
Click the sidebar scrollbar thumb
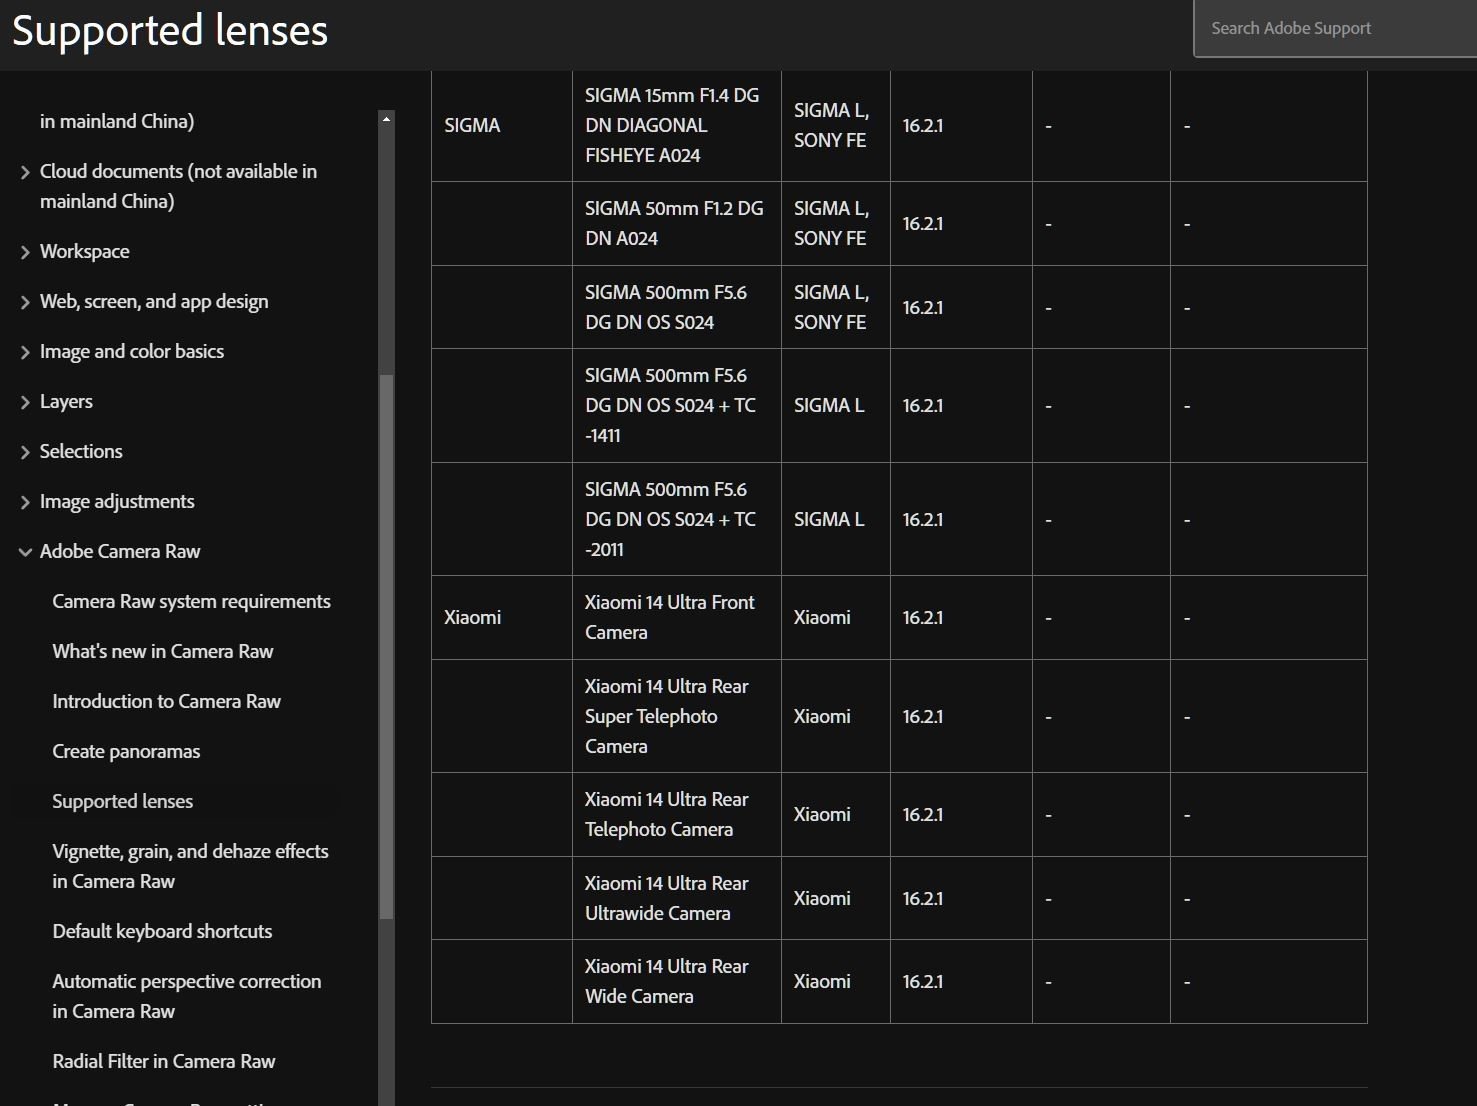pos(386,645)
